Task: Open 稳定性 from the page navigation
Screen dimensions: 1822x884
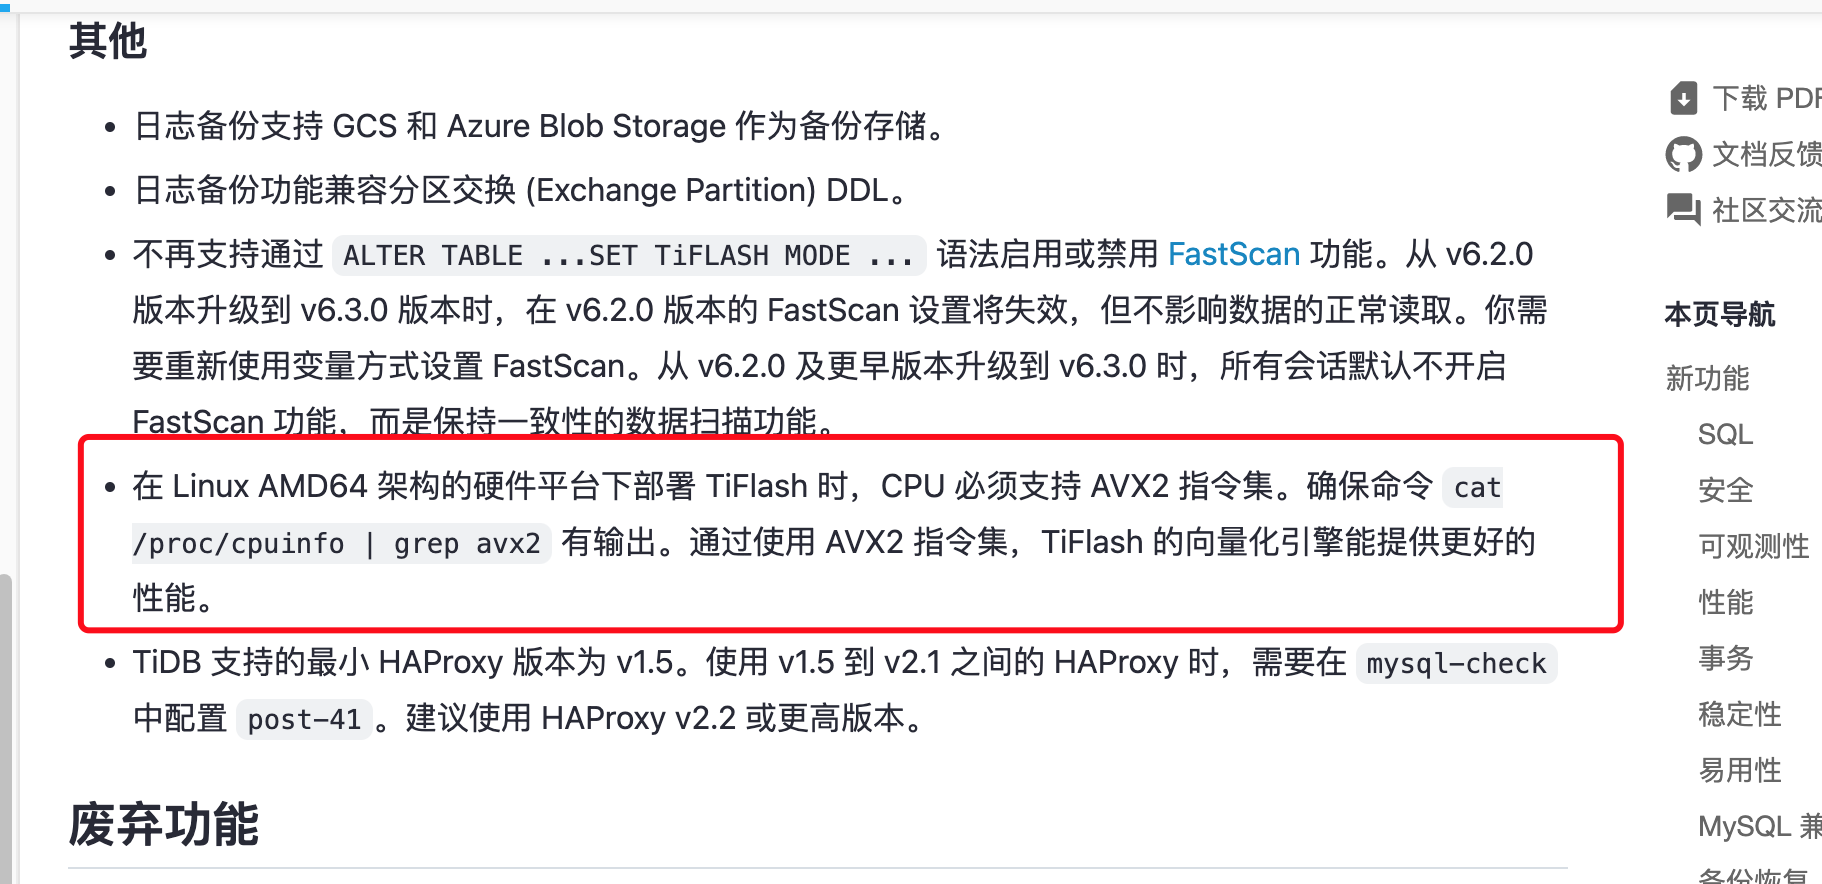Action: coord(1739,714)
